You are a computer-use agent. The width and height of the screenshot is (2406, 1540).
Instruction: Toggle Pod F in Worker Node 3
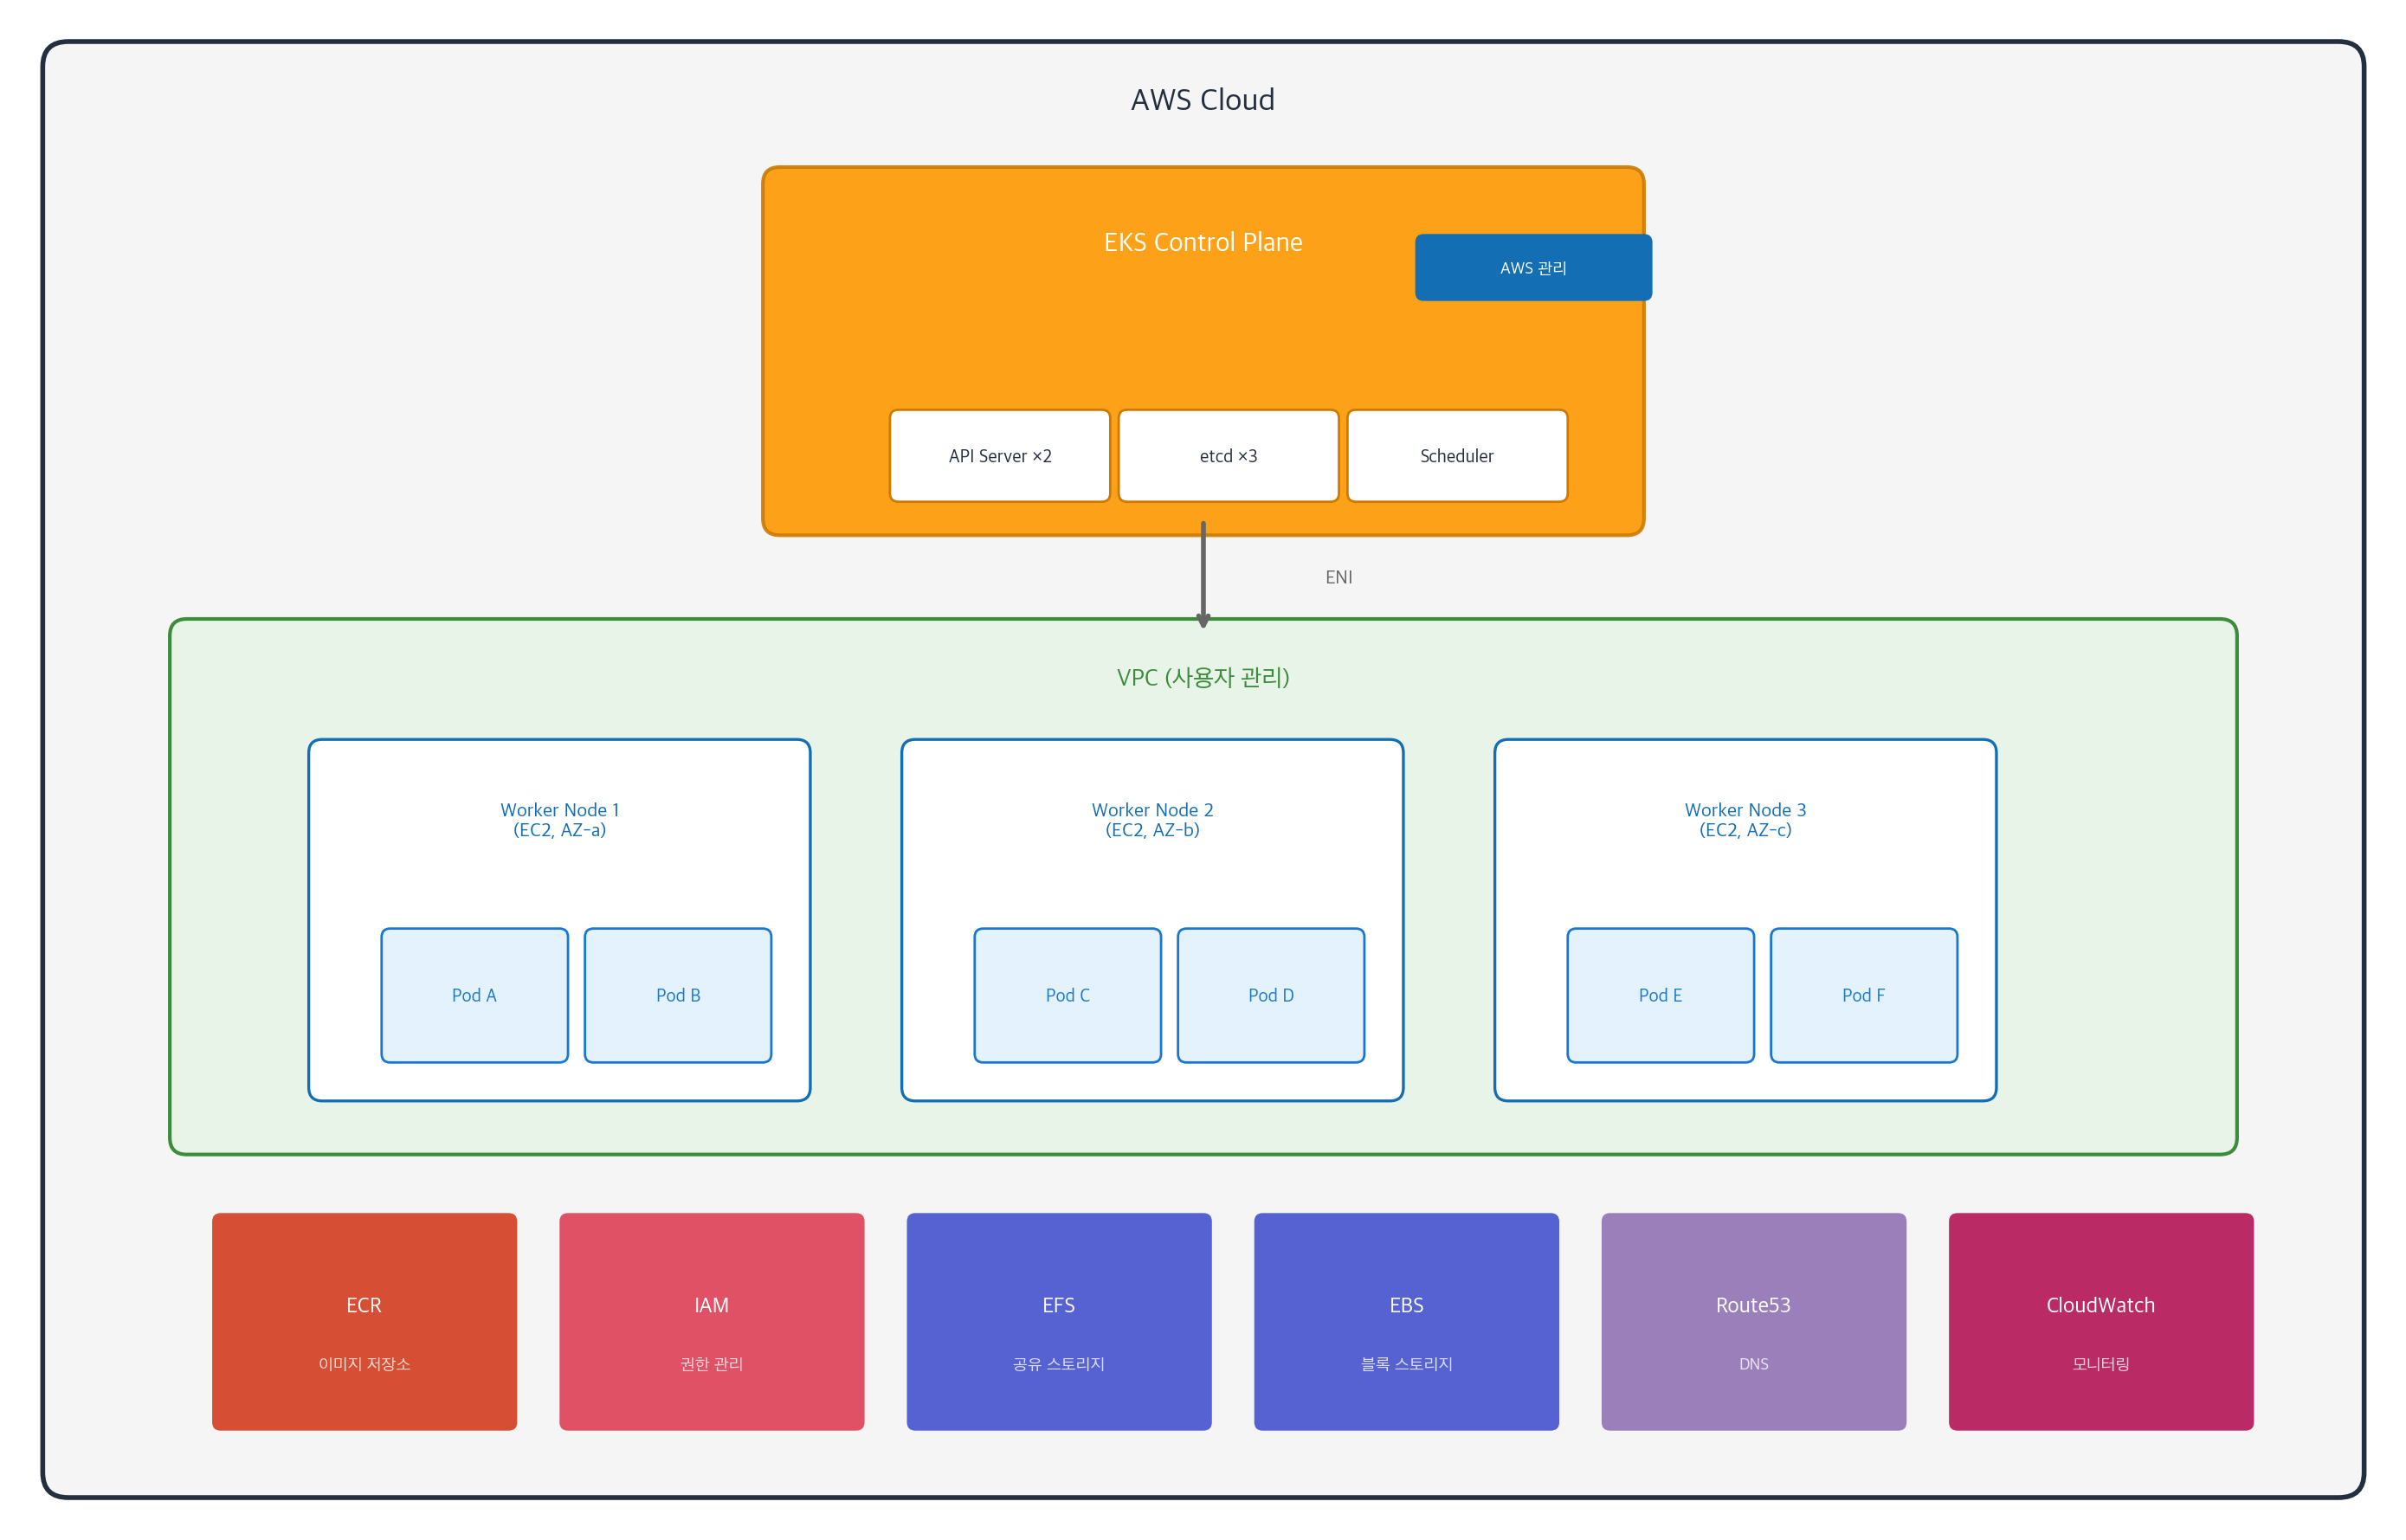(1863, 995)
